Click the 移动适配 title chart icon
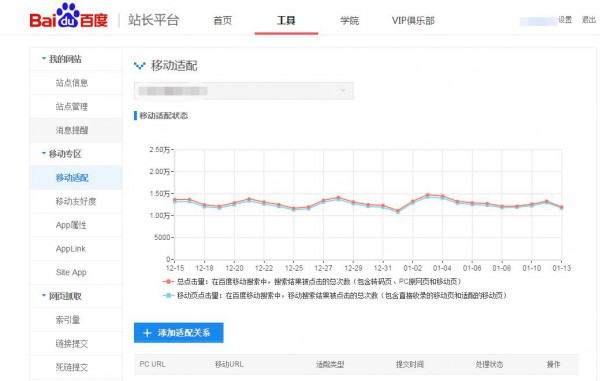The image size is (600, 381). [140, 66]
